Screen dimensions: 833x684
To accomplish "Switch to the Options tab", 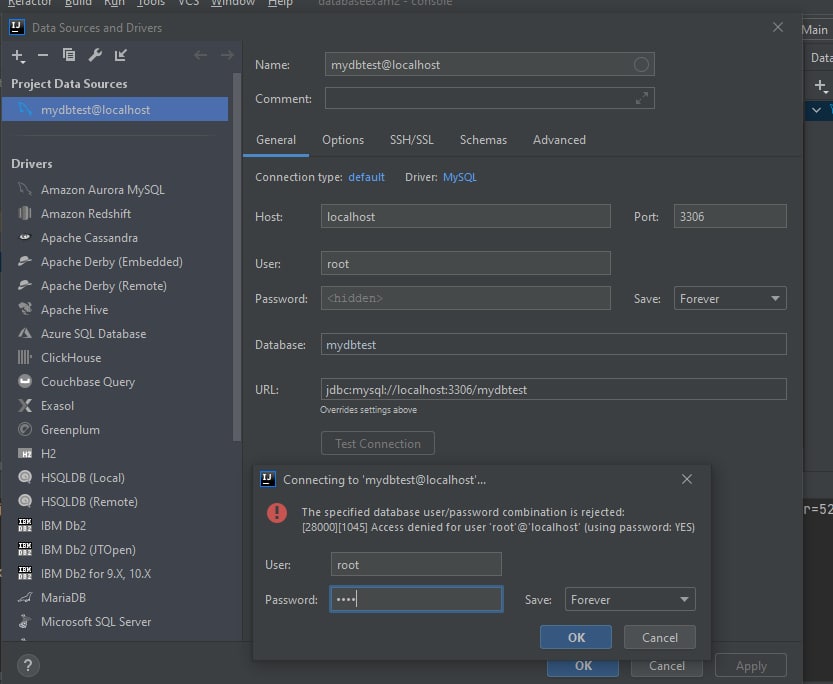I will pyautogui.click(x=343, y=140).
